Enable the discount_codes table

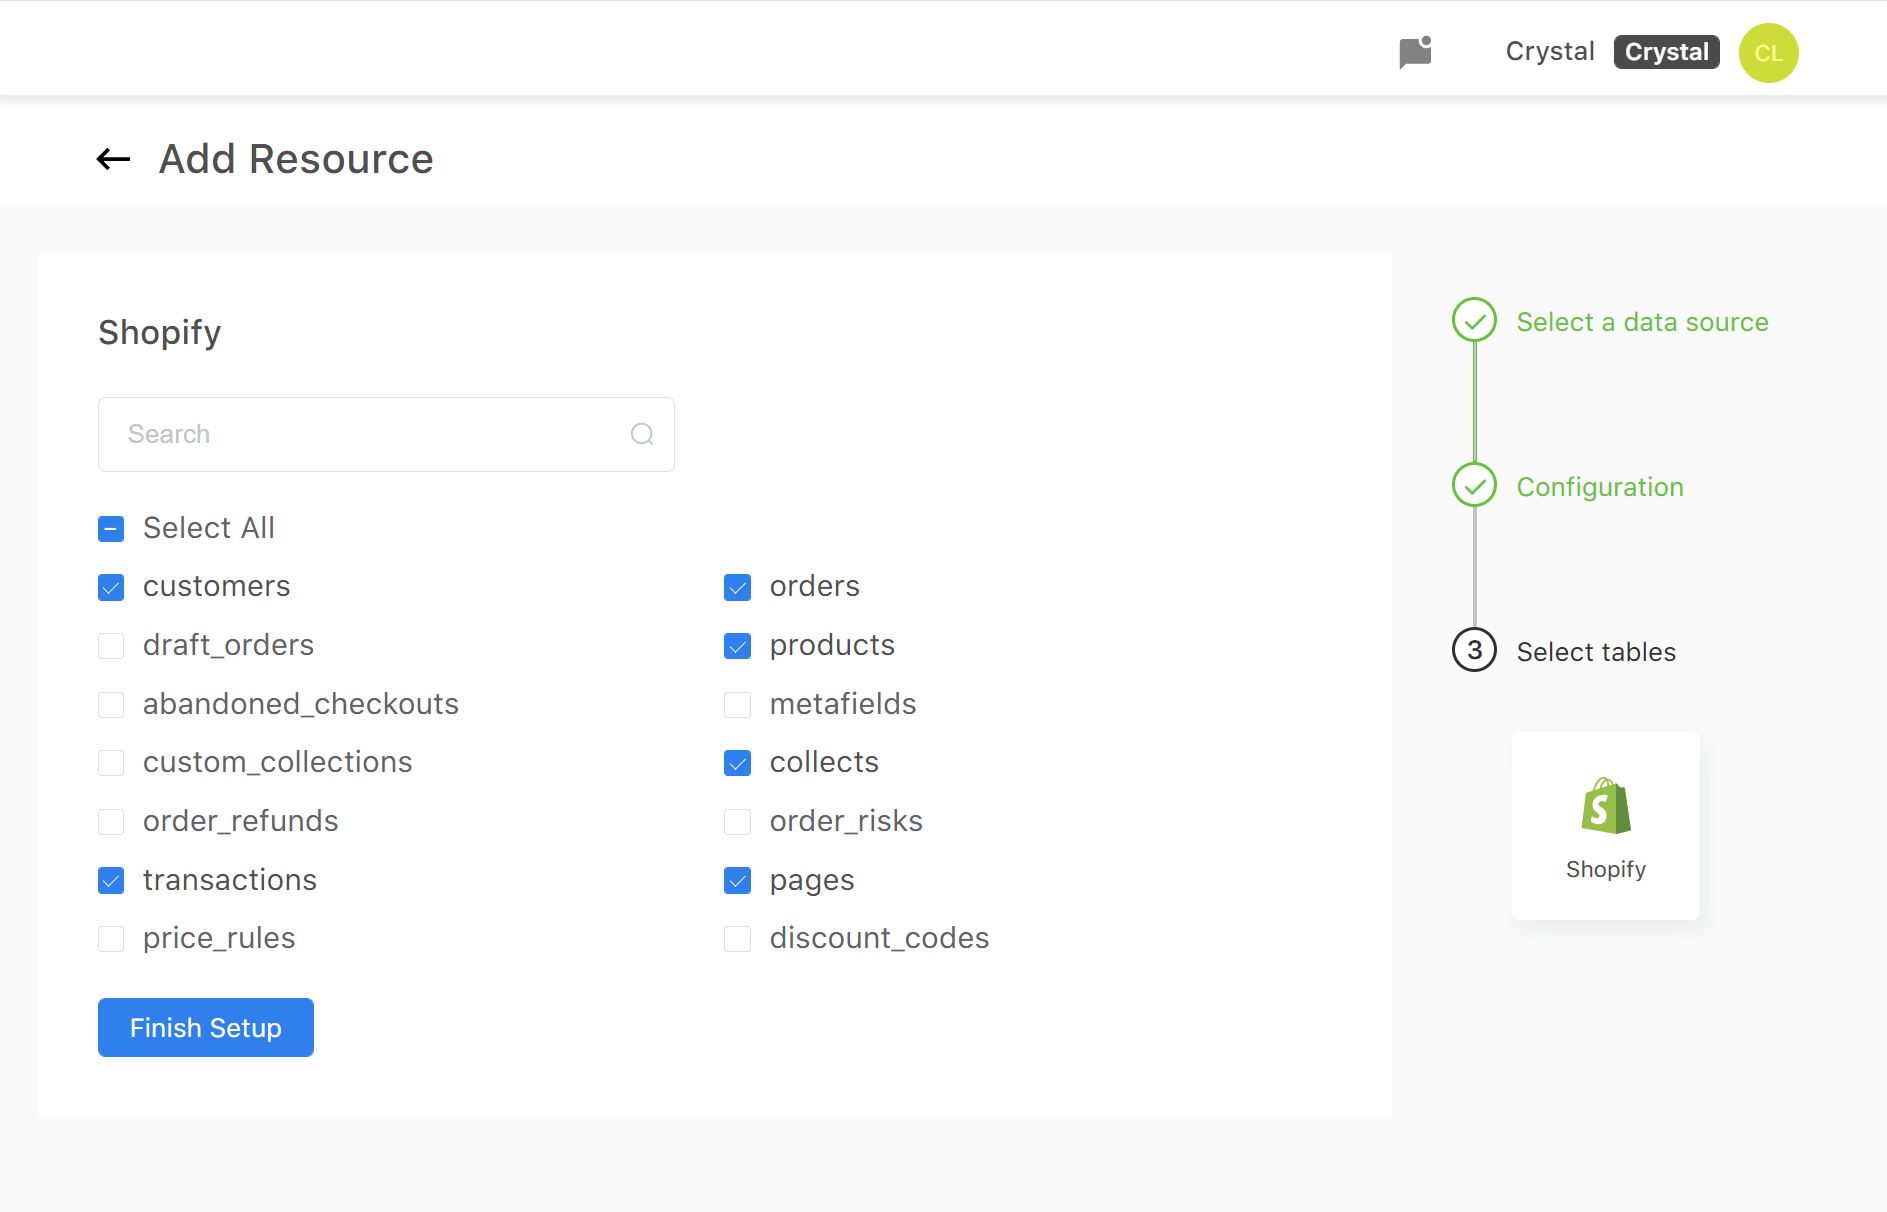pyautogui.click(x=737, y=938)
